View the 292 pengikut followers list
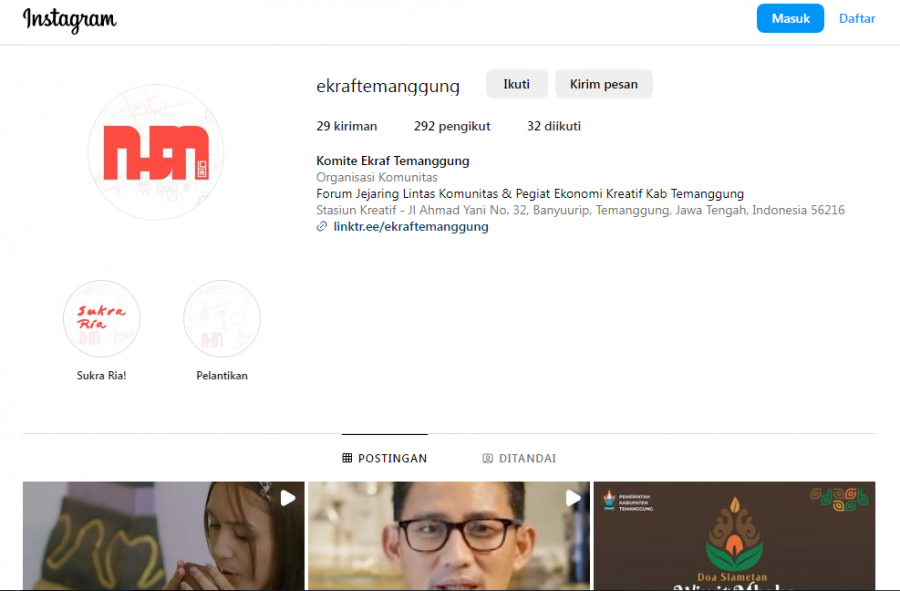The width and height of the screenshot is (900, 591). pos(452,126)
